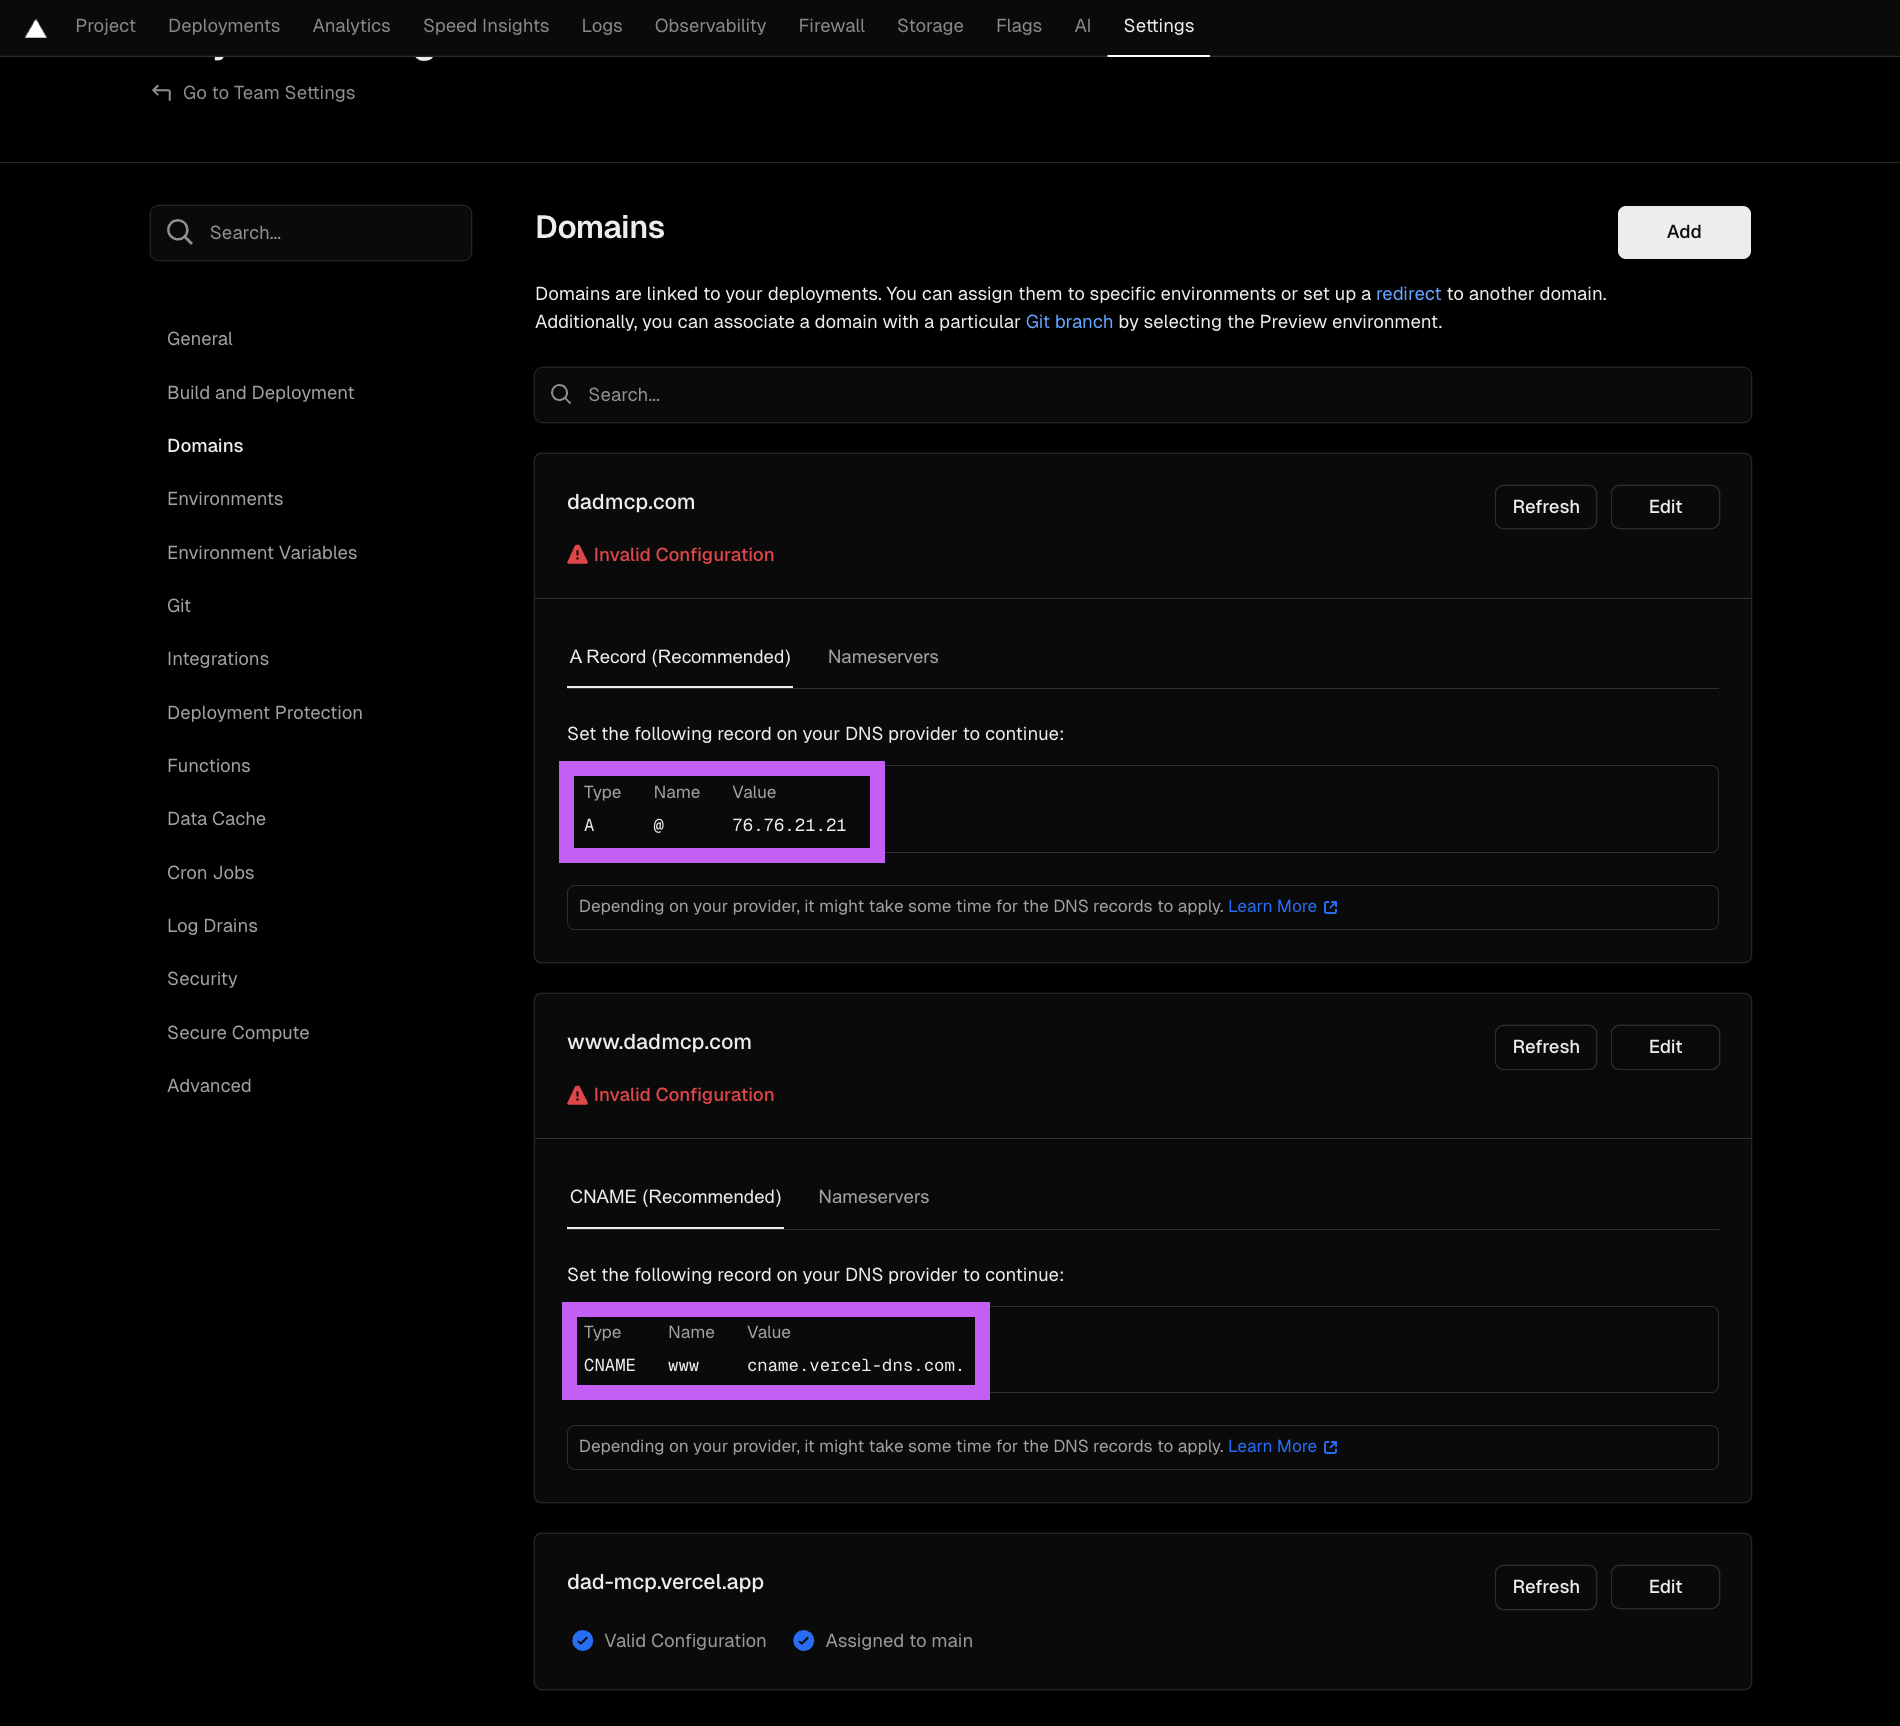The width and height of the screenshot is (1900, 1726).
Task: Open Build and Deployment settings
Action: click(x=261, y=393)
